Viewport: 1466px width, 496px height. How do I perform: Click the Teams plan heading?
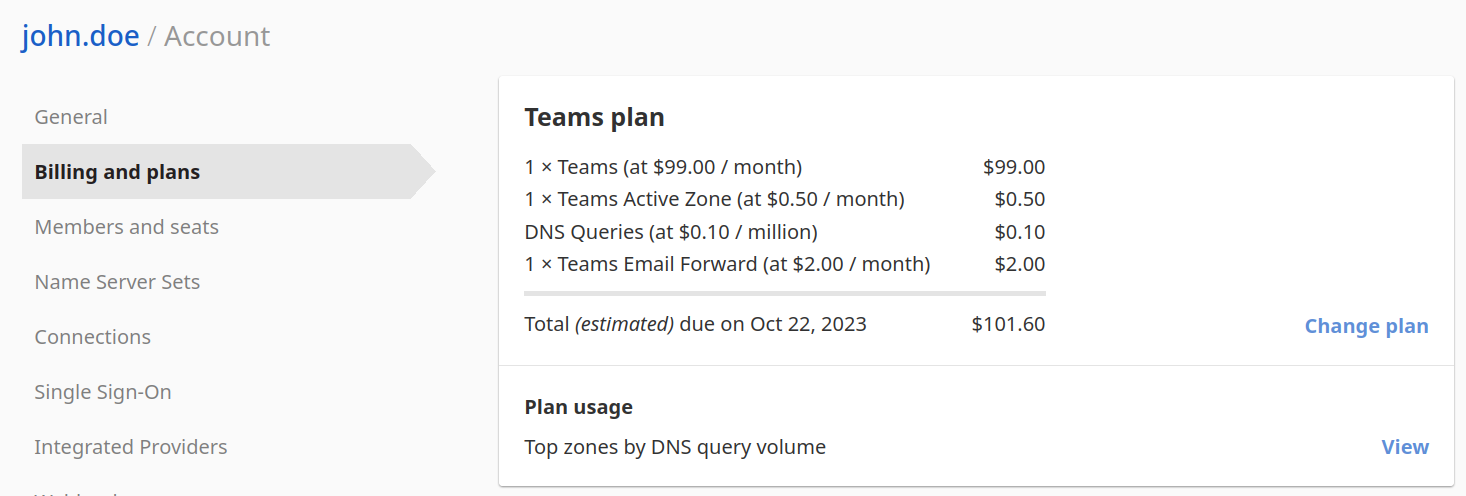(594, 117)
